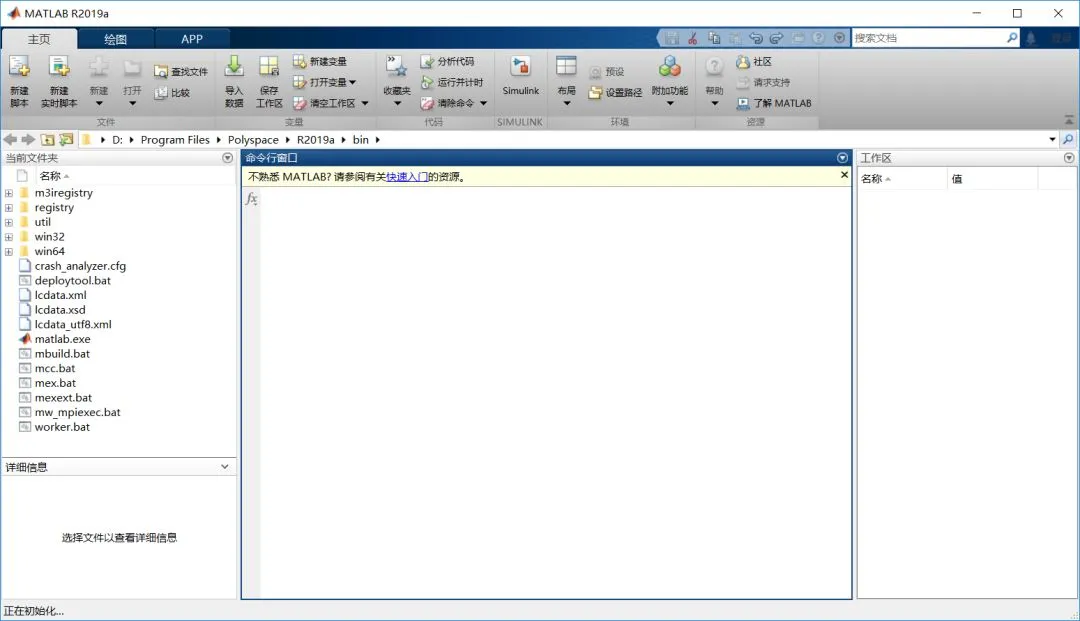Open the Community (社区) link icon

[x=742, y=61]
